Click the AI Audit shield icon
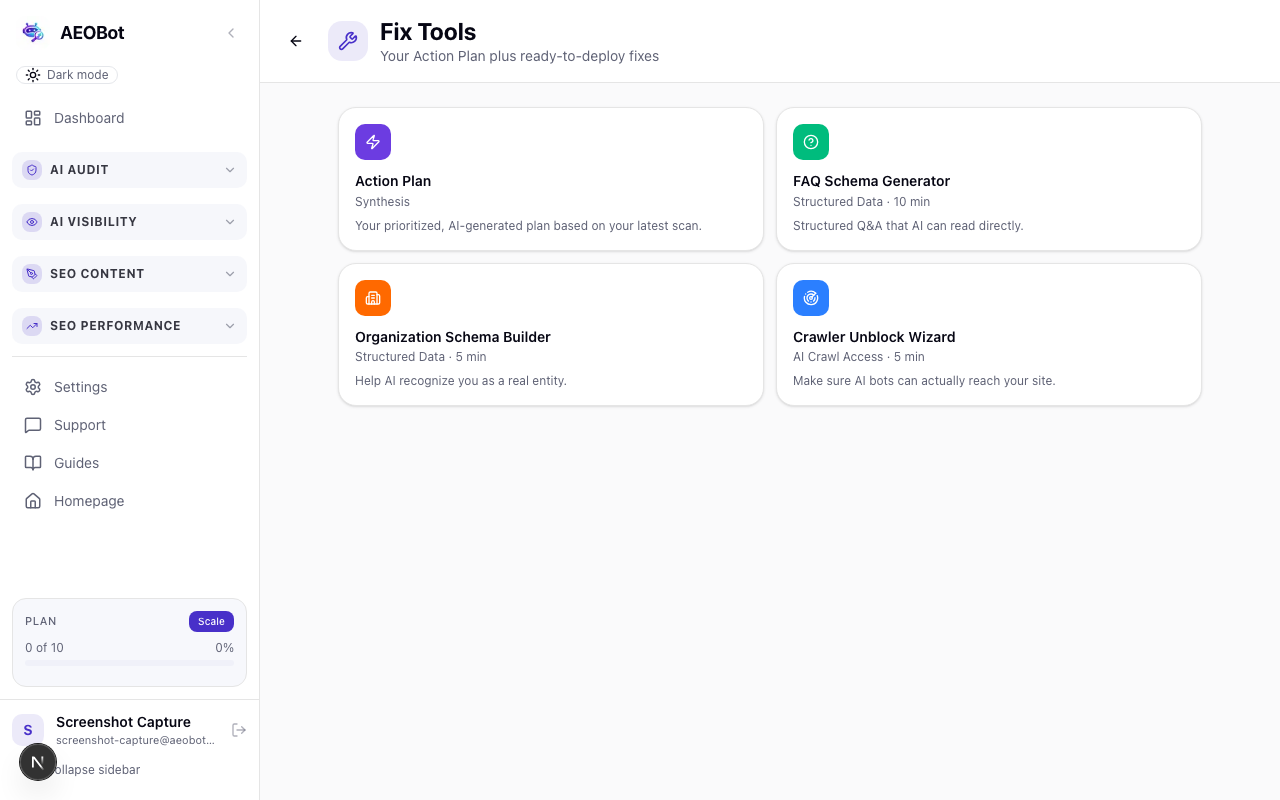Viewport: 1280px width, 800px height. pyautogui.click(x=32, y=170)
